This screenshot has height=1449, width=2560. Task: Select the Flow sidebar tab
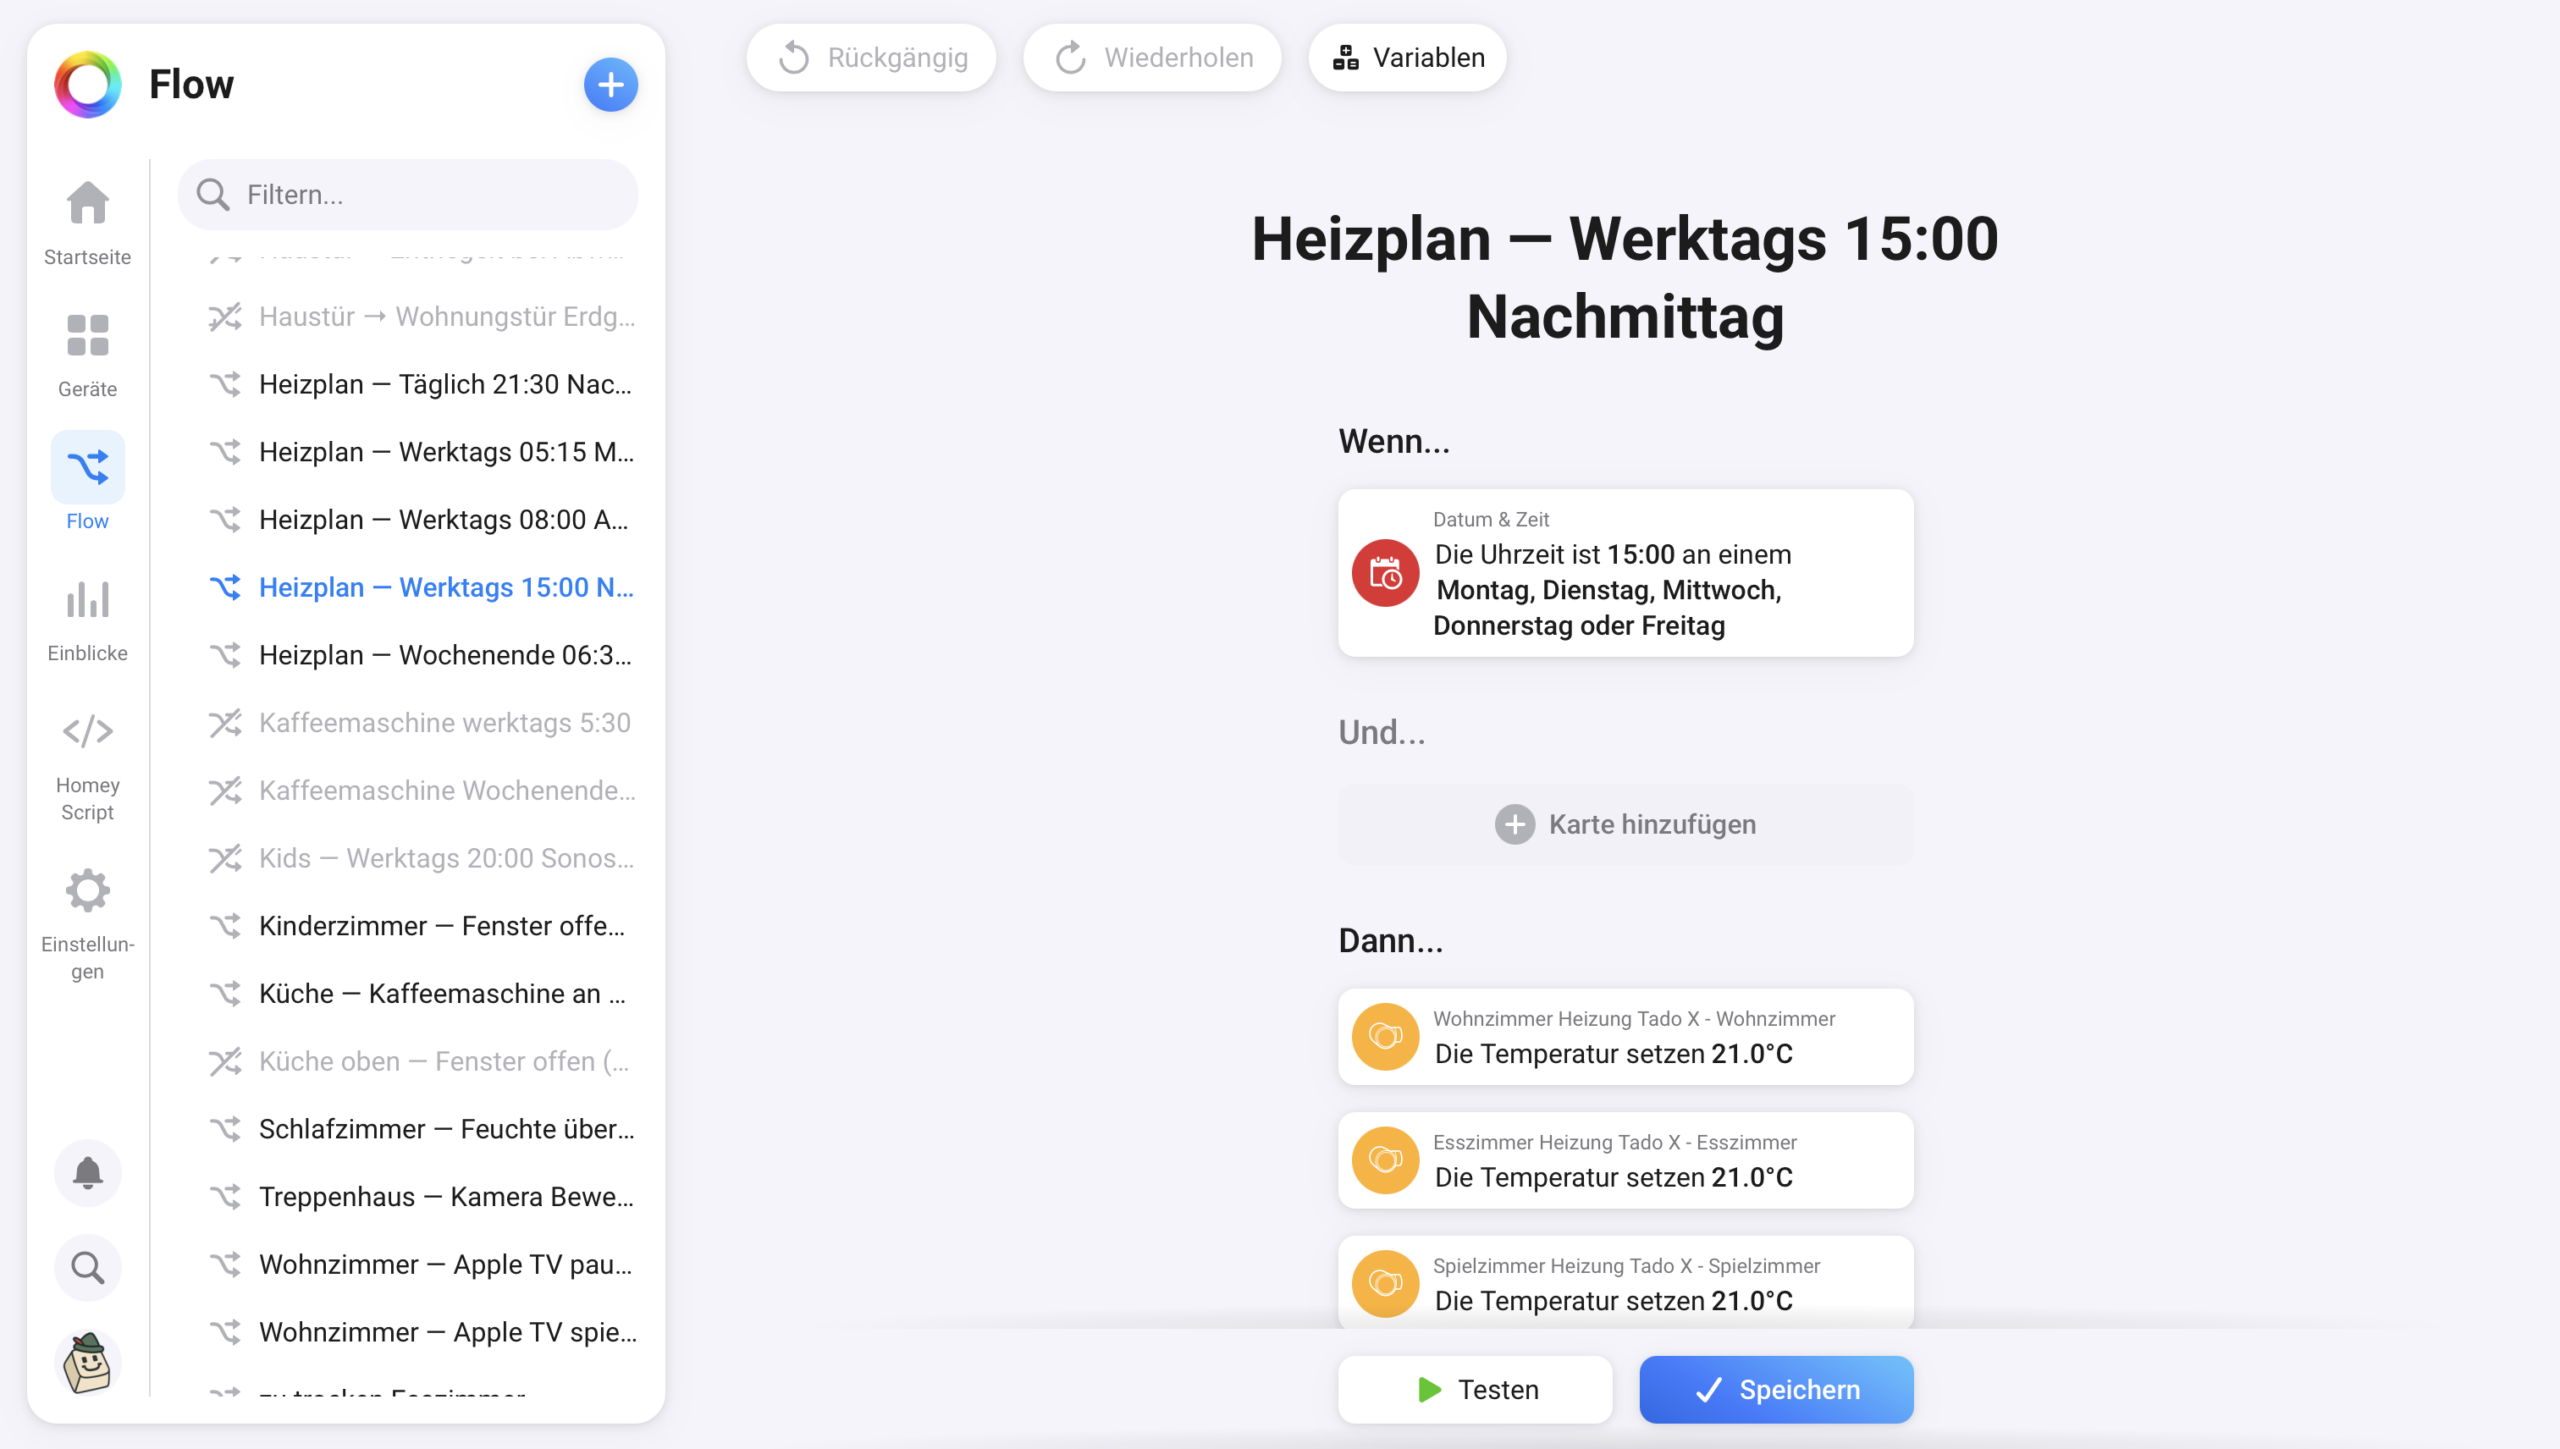(88, 482)
